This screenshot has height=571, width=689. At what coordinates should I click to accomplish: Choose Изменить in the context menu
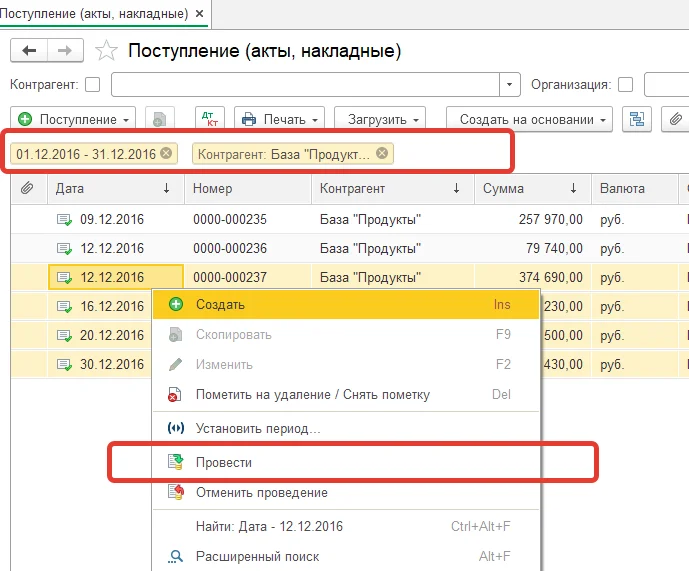[x=346, y=364]
